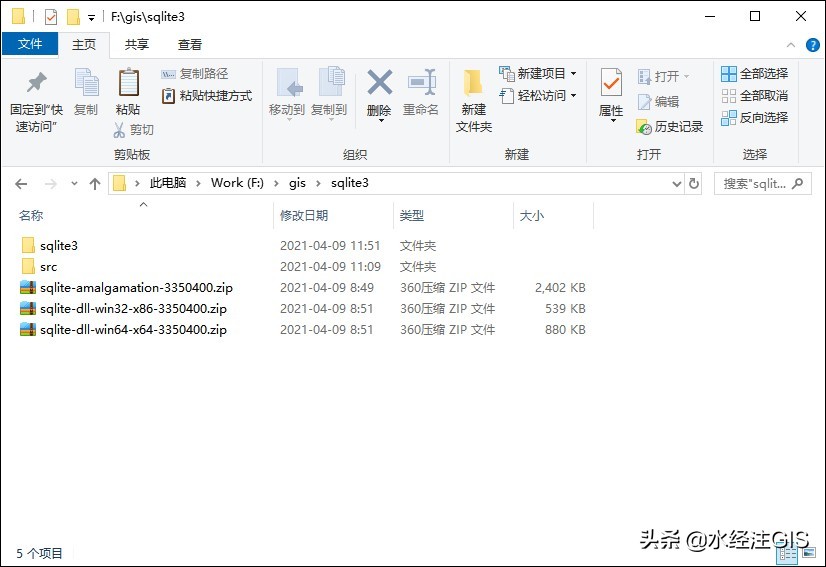Screen dimensions: 826x567
Task: Expand the address bar history dropdown
Action: [677, 184]
